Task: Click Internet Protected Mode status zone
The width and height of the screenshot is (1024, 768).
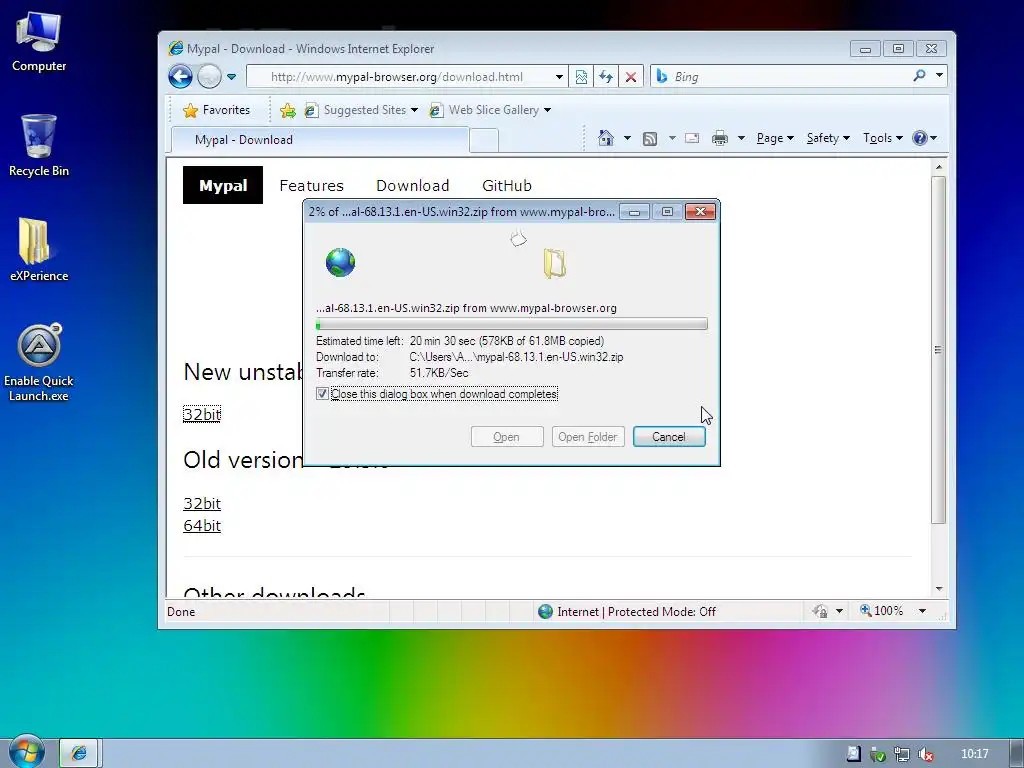Action: [x=627, y=612]
